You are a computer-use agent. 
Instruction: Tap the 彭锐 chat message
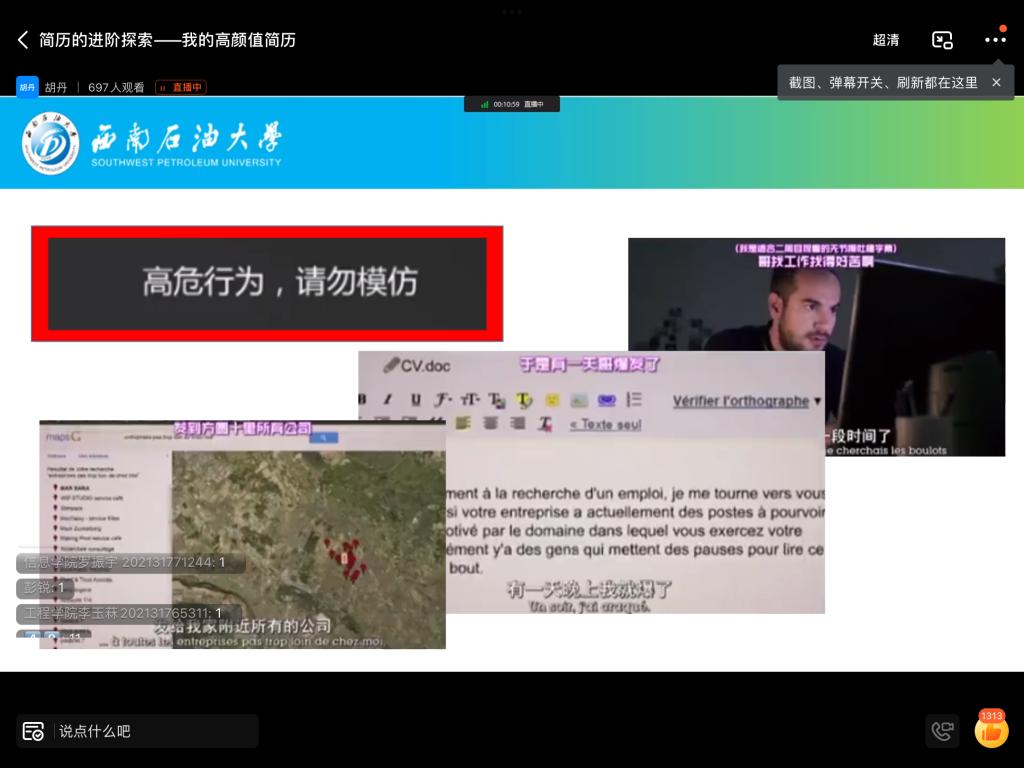coord(44,588)
